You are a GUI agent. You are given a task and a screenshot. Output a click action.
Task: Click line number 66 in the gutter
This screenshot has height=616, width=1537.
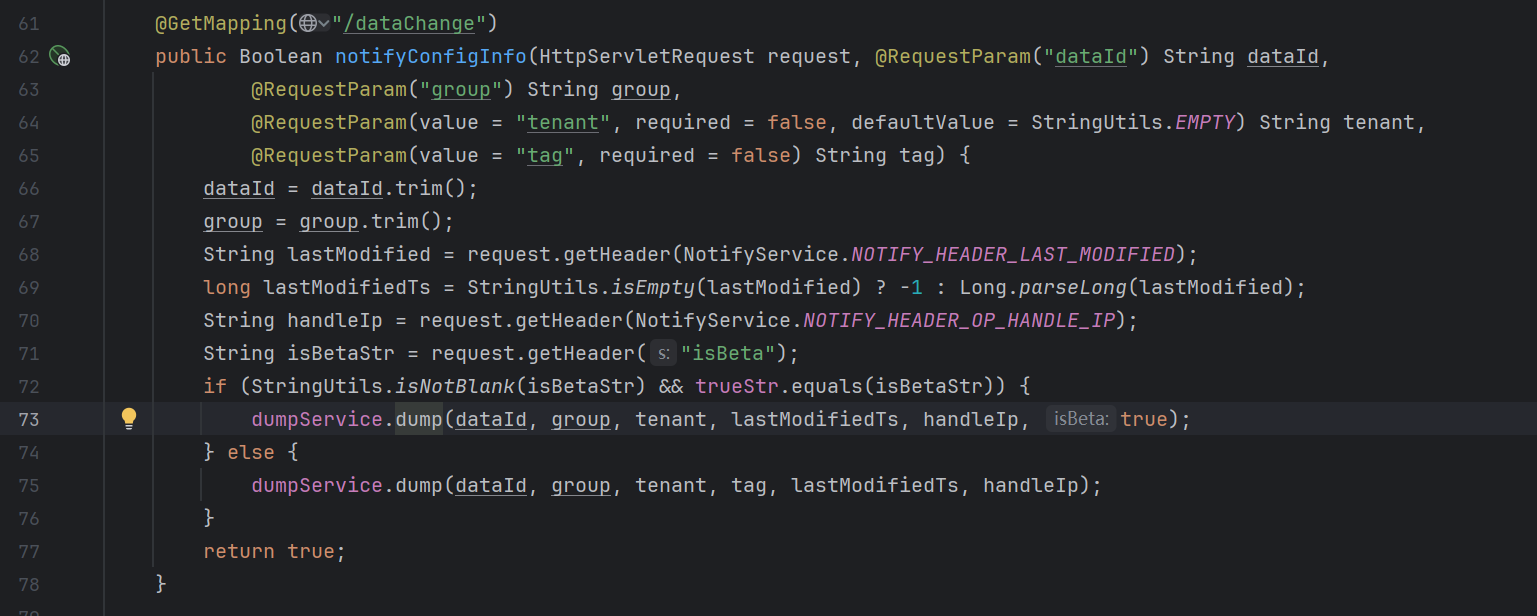28,188
